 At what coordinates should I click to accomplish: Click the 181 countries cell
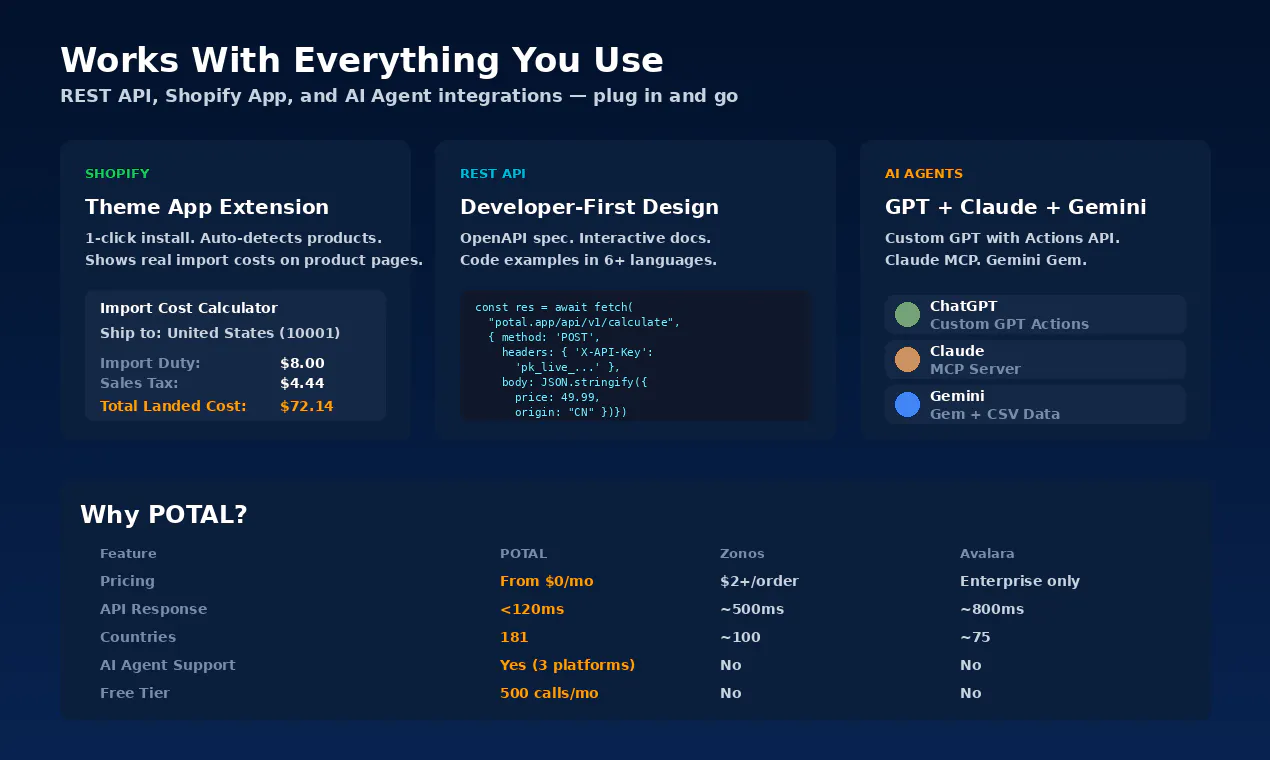514,637
